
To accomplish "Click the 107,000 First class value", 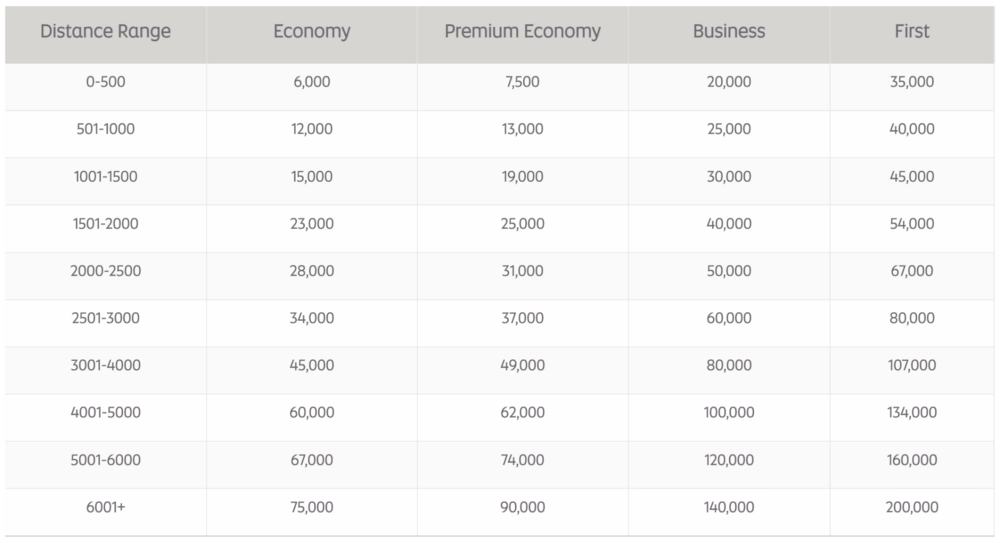I will (912, 366).
